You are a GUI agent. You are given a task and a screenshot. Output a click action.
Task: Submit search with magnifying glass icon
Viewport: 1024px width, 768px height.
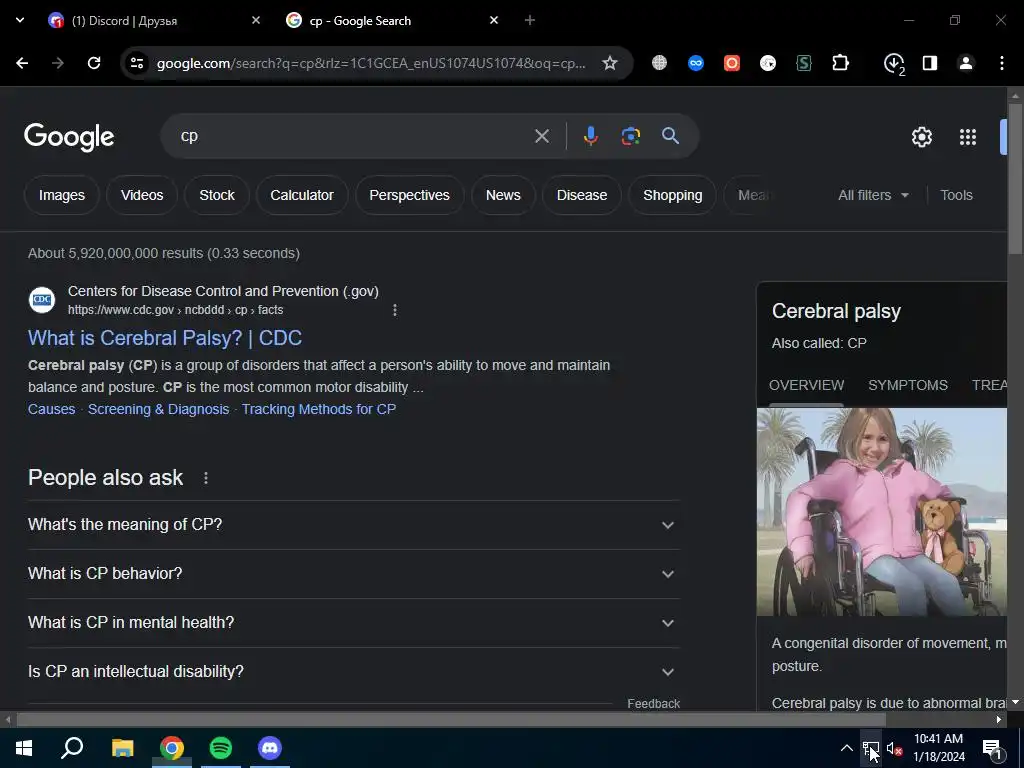tap(671, 136)
